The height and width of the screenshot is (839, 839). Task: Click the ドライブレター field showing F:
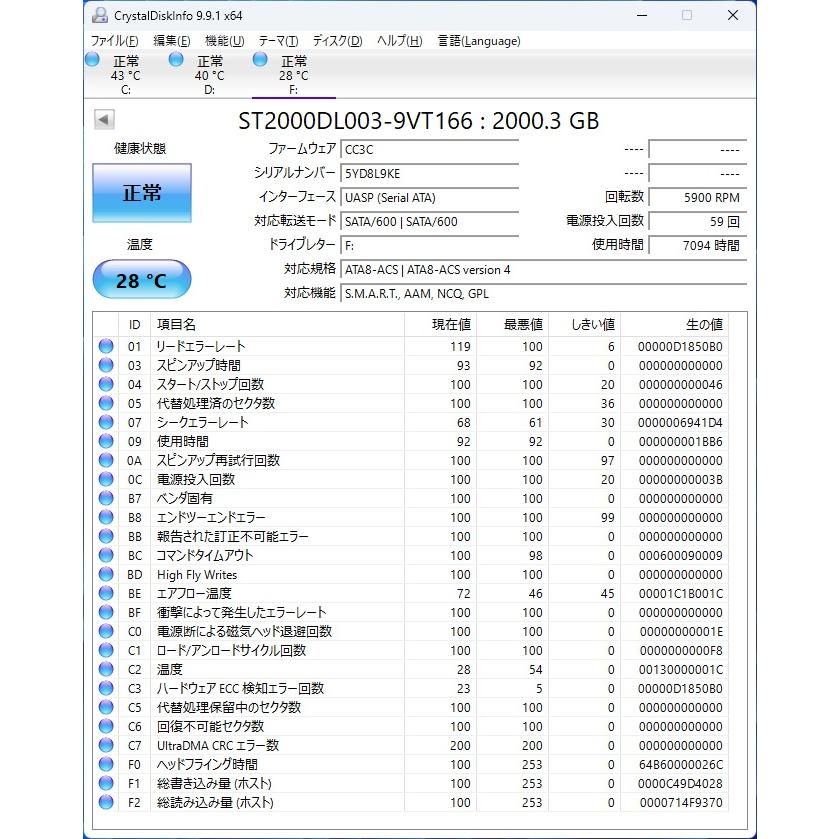(x=430, y=246)
